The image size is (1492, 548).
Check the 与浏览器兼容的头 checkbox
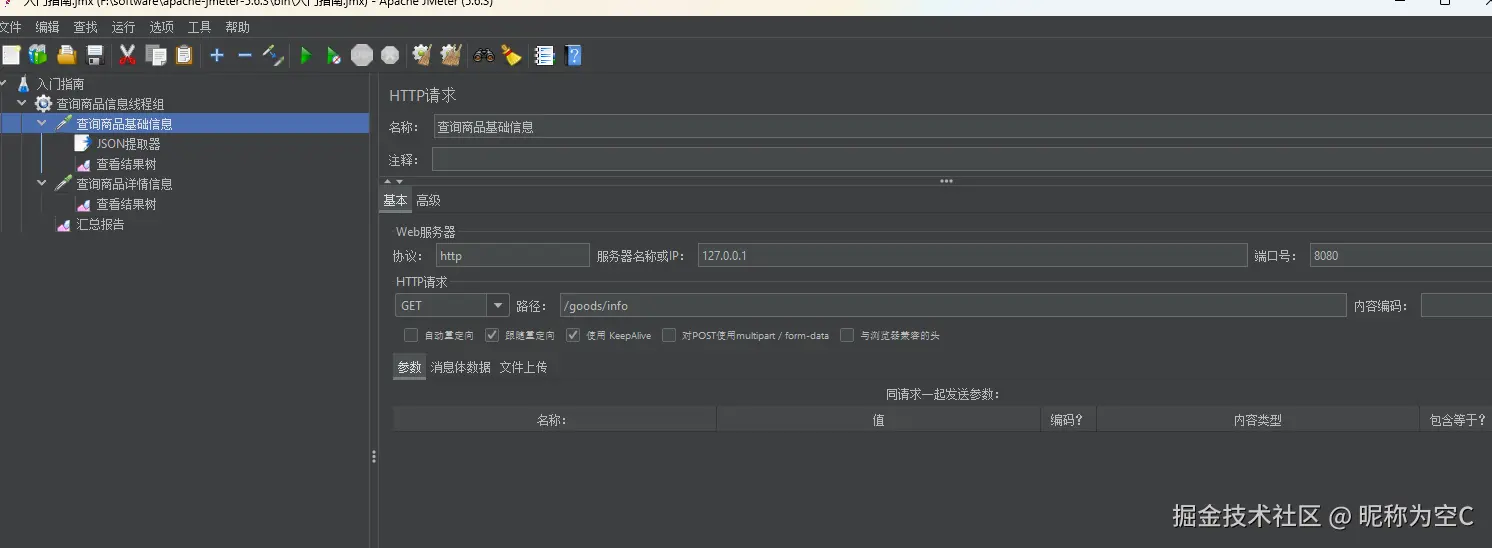(847, 335)
